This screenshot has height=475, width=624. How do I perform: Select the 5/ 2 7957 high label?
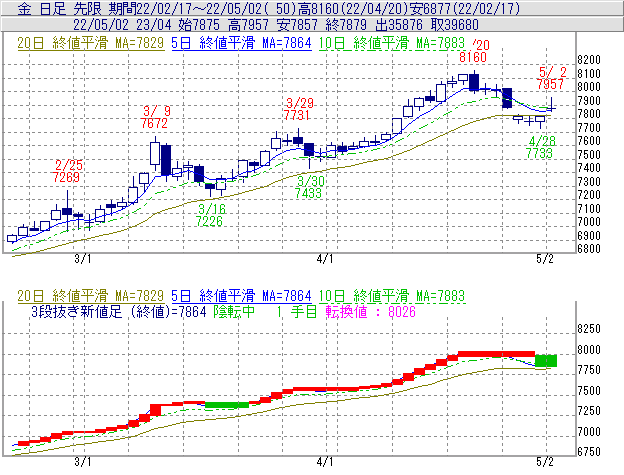551,78
